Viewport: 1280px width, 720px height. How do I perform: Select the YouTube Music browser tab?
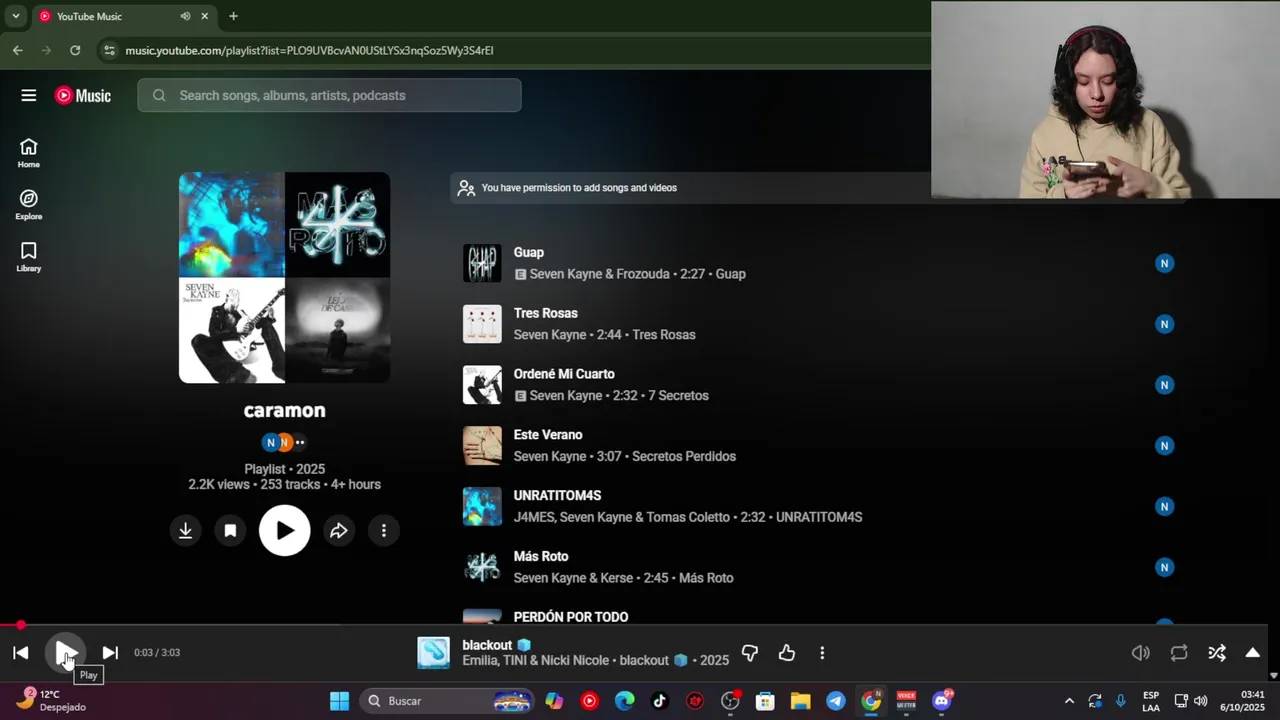tap(122, 16)
